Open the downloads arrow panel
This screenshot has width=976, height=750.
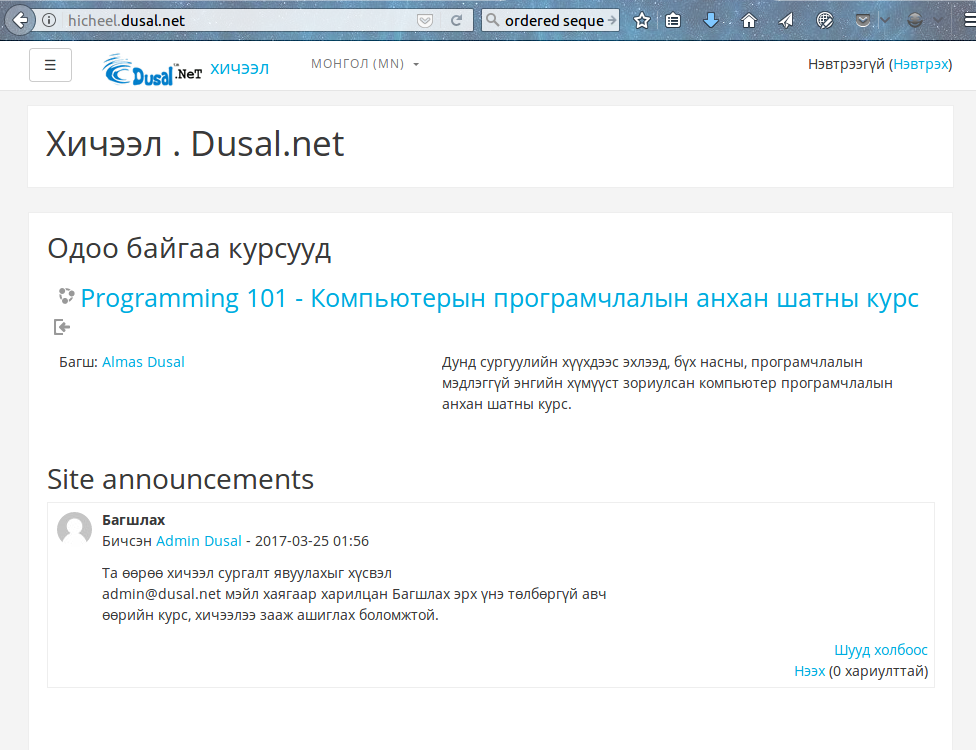tap(710, 21)
